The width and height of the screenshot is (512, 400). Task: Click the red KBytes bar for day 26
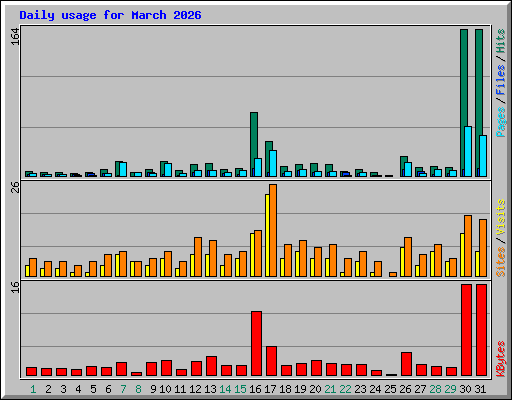[x=406, y=364]
